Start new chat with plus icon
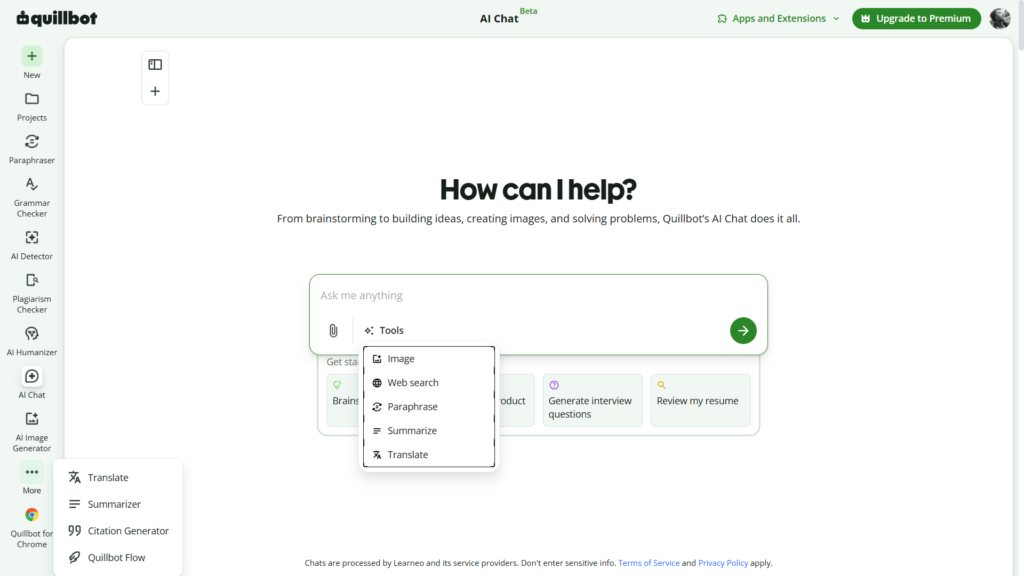The height and width of the screenshot is (576, 1024). click(x=155, y=91)
